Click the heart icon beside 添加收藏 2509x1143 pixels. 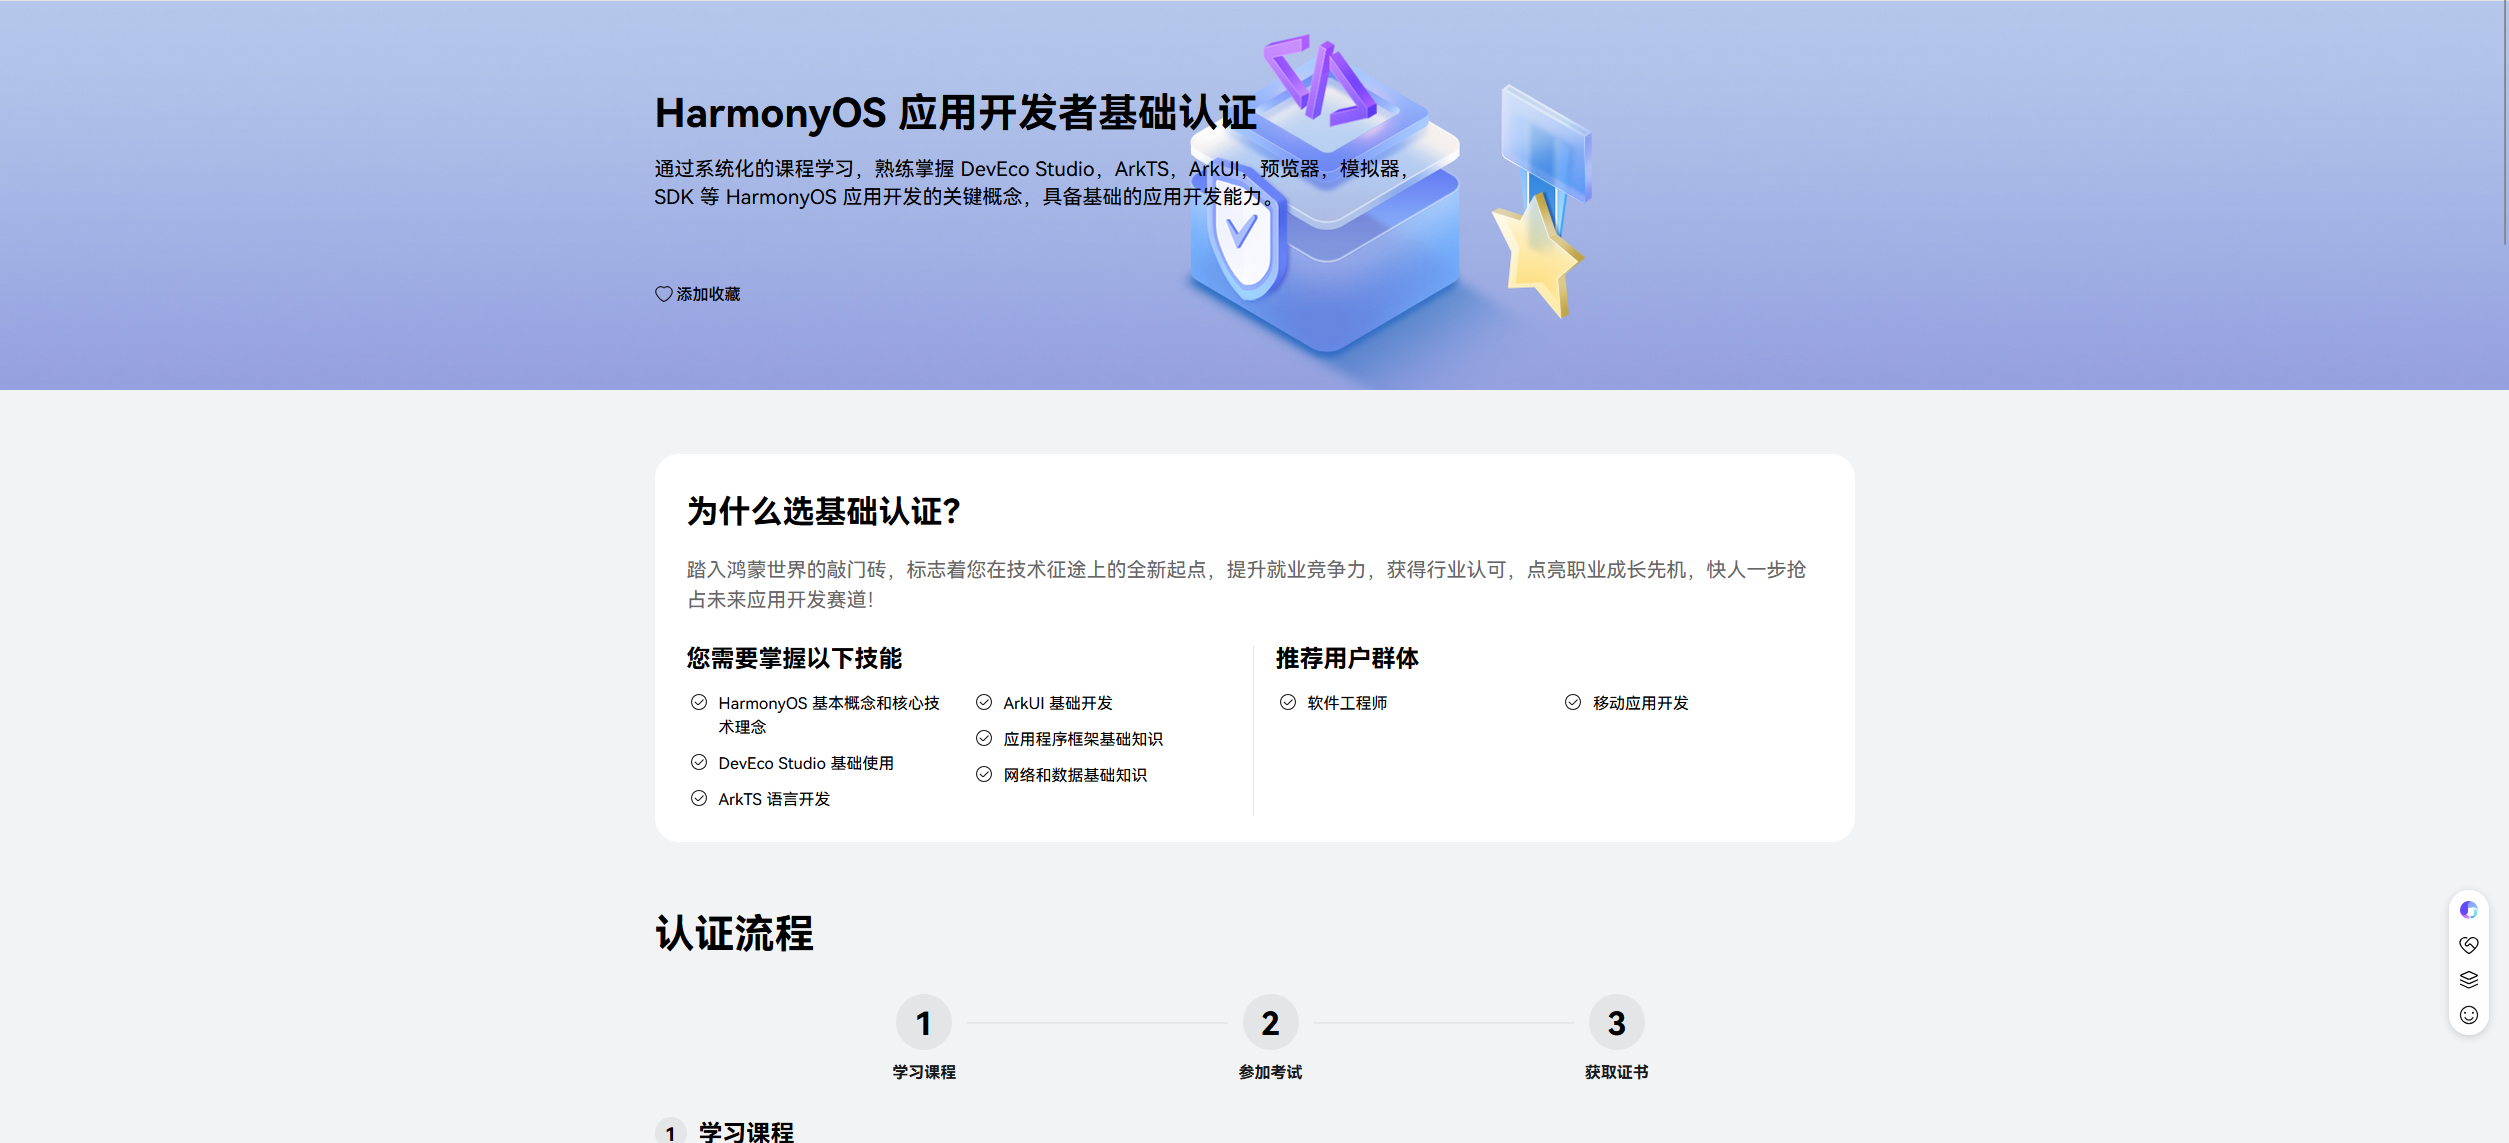tap(663, 294)
